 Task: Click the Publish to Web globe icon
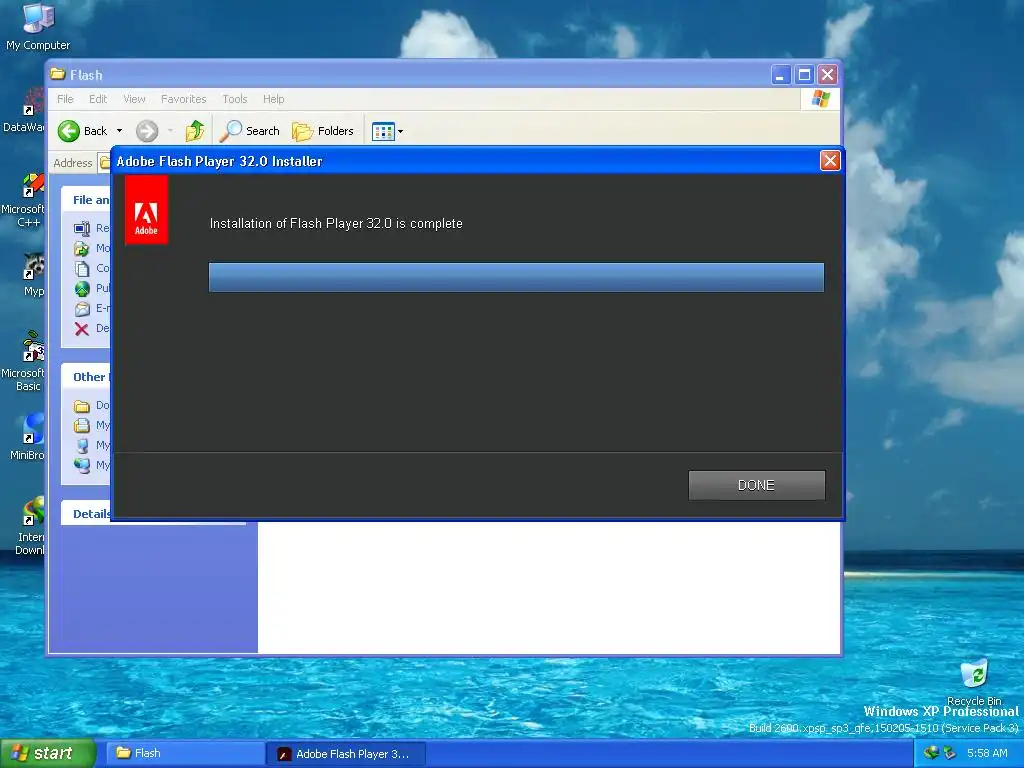click(82, 288)
